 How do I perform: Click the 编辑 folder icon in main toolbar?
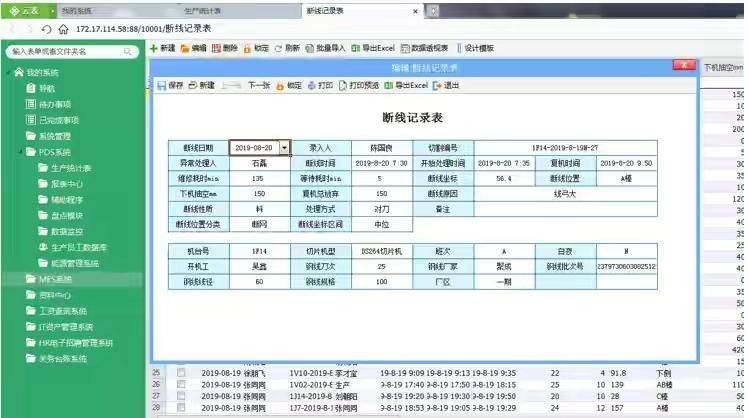coord(185,48)
